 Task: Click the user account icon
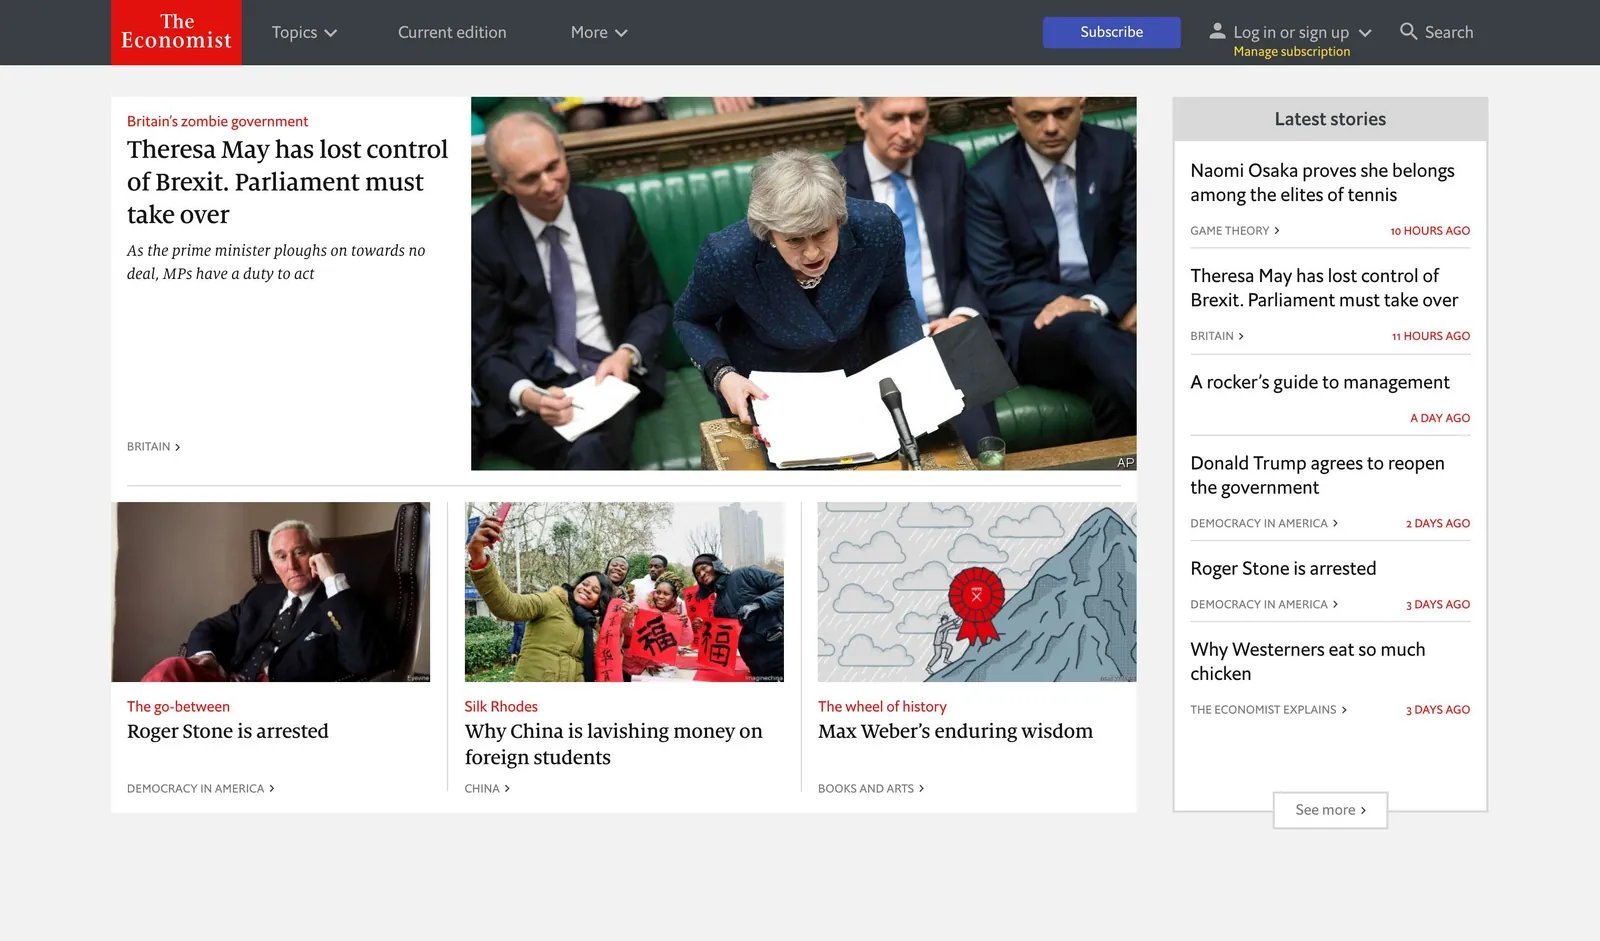click(x=1217, y=31)
